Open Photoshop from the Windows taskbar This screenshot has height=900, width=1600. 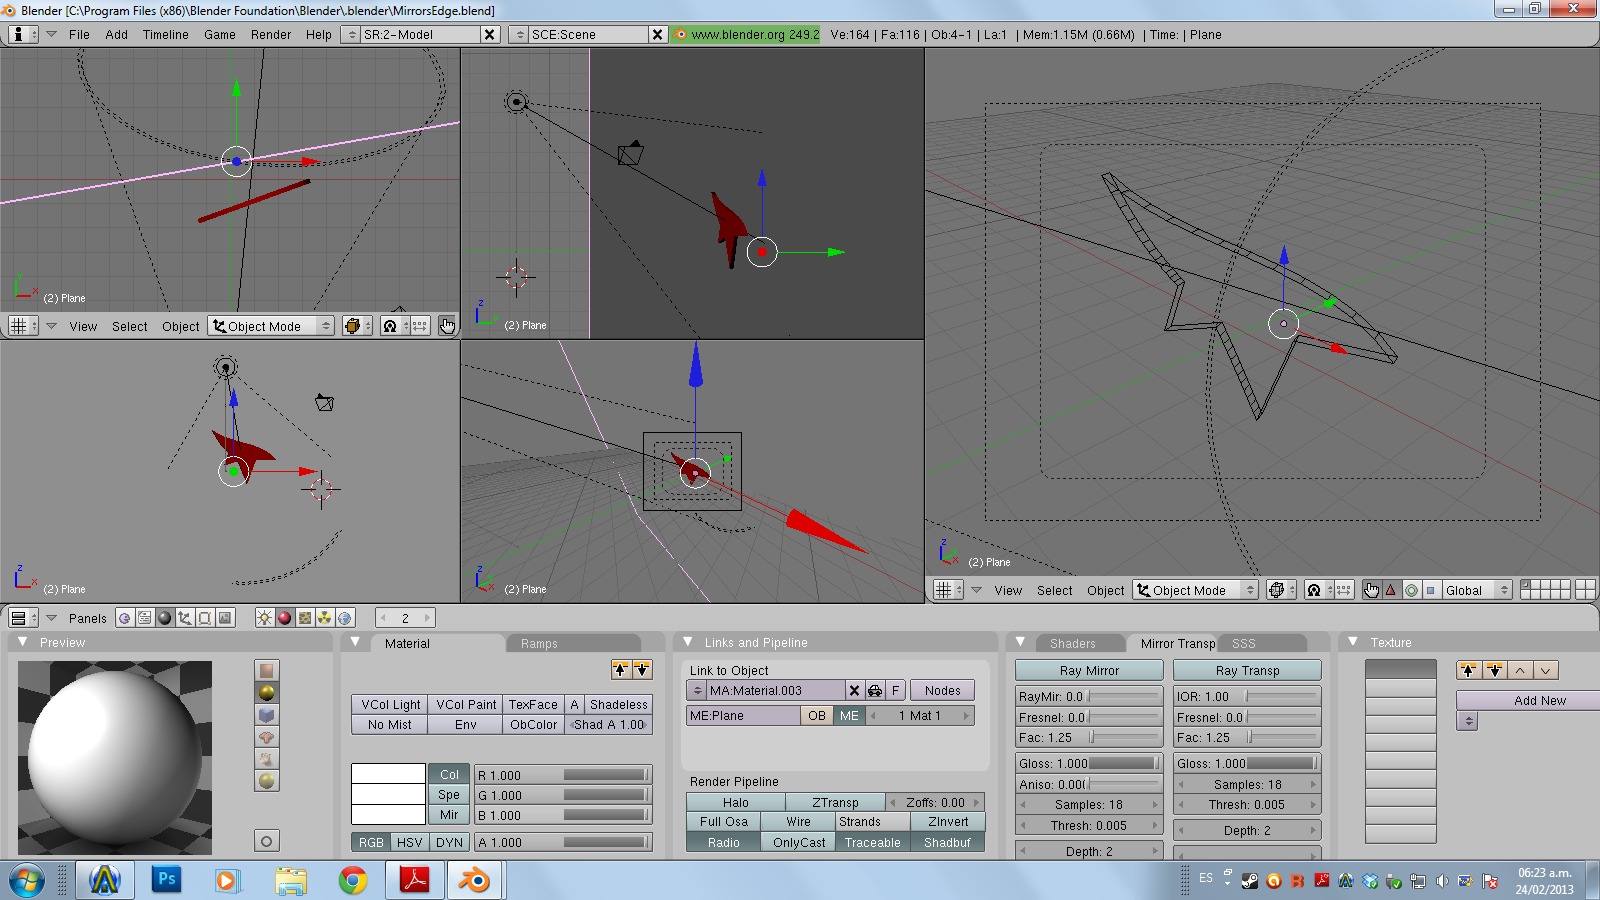pyautogui.click(x=166, y=880)
